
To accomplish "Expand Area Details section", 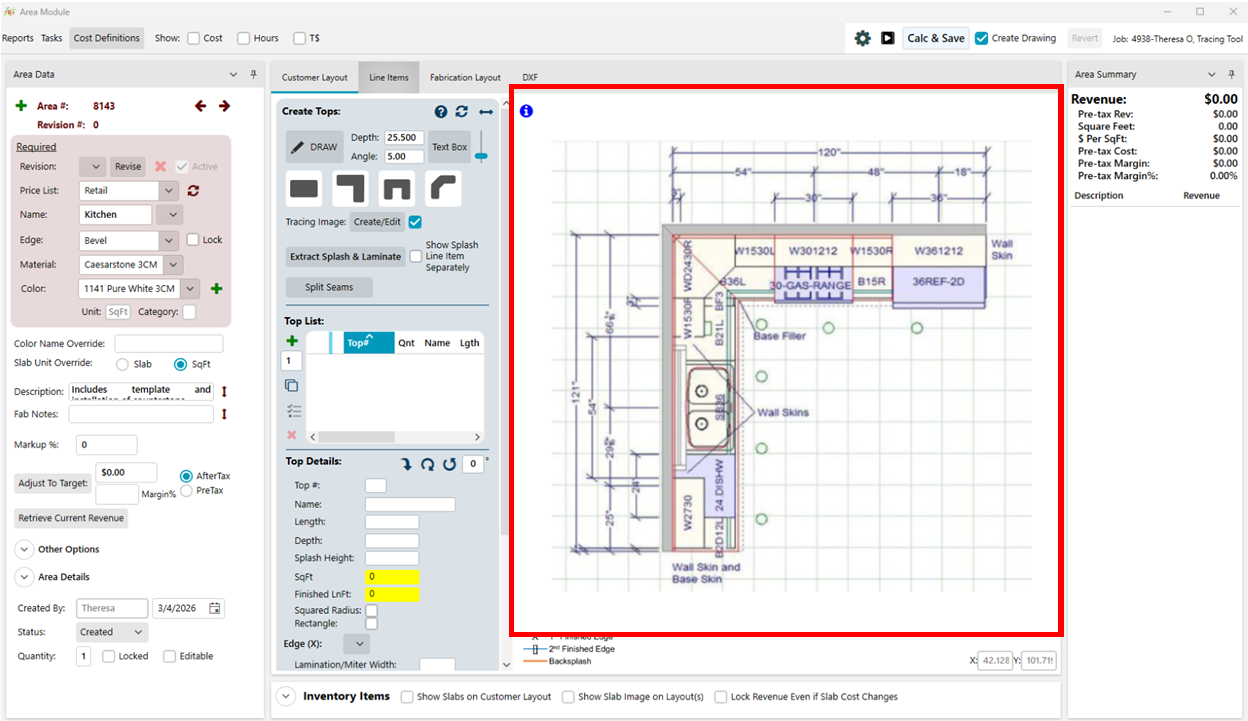I will [23, 577].
